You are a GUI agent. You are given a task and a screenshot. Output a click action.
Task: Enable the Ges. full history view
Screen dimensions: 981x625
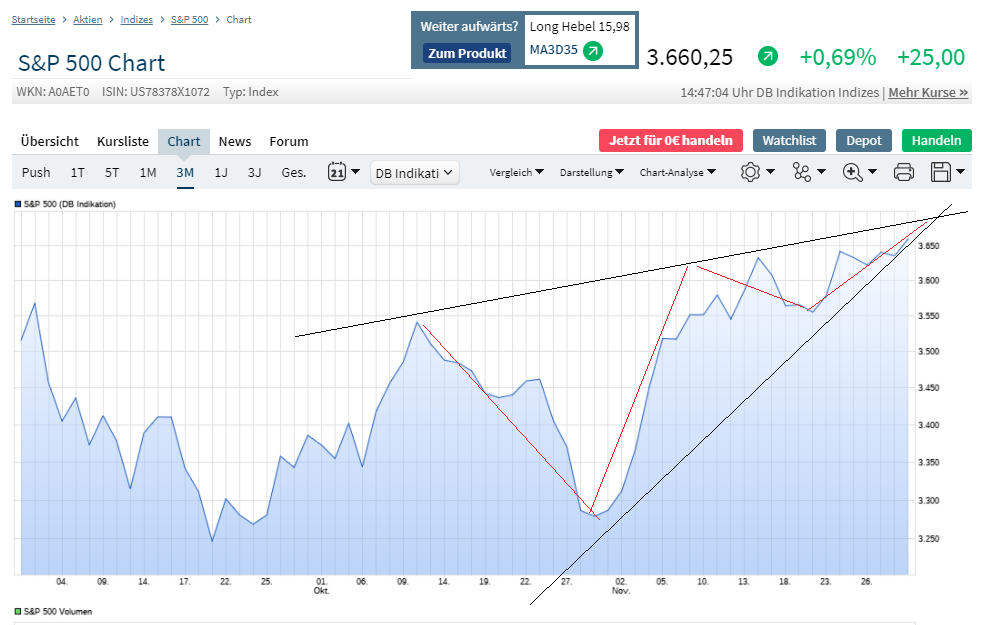pos(293,171)
